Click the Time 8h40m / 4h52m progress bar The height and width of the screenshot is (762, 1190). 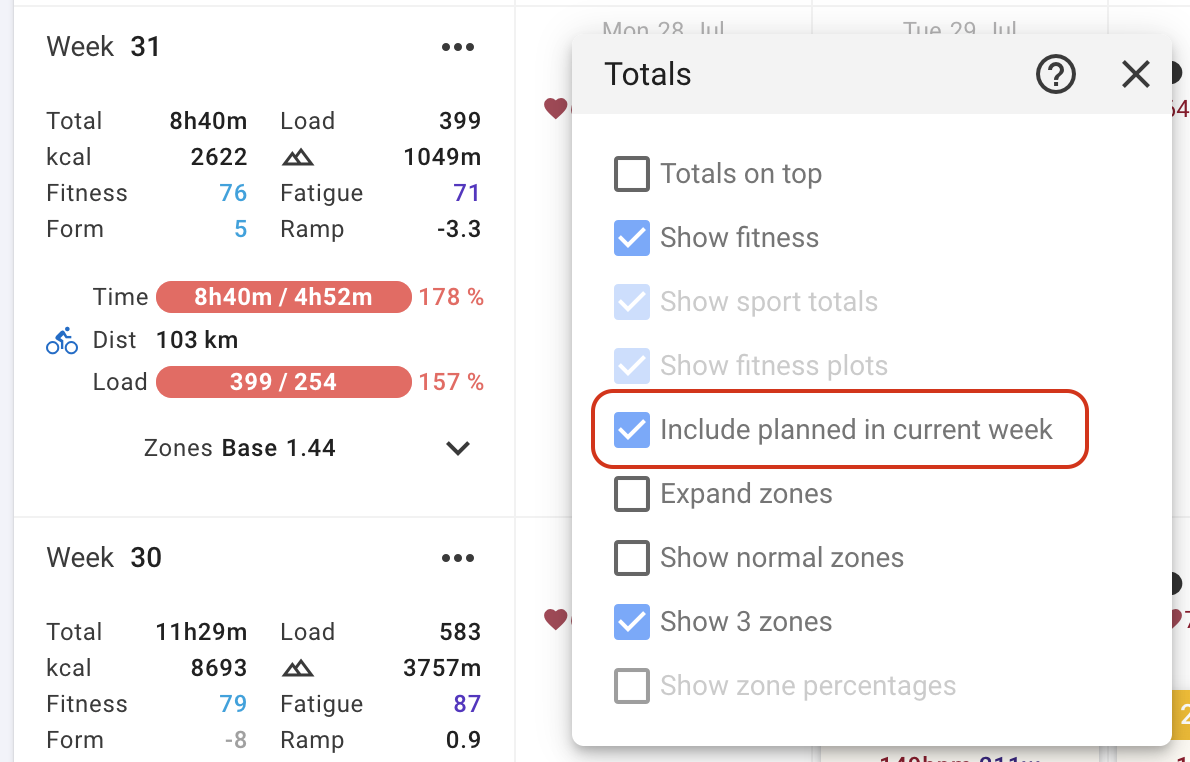pyautogui.click(x=283, y=297)
